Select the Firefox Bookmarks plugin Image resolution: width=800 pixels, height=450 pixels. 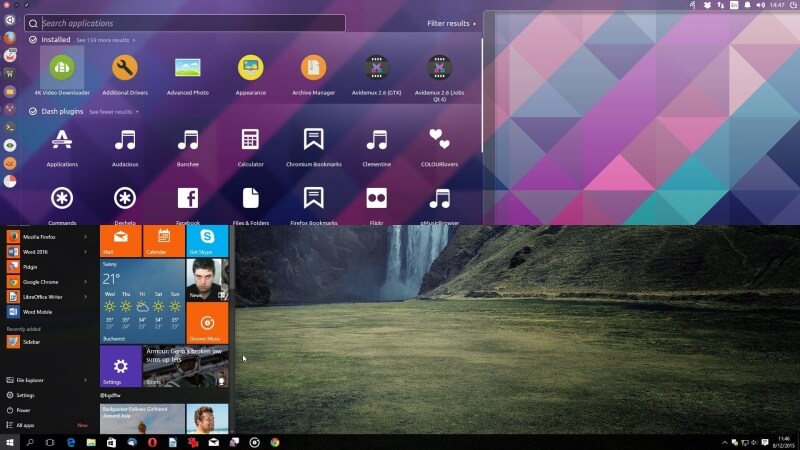(313, 205)
